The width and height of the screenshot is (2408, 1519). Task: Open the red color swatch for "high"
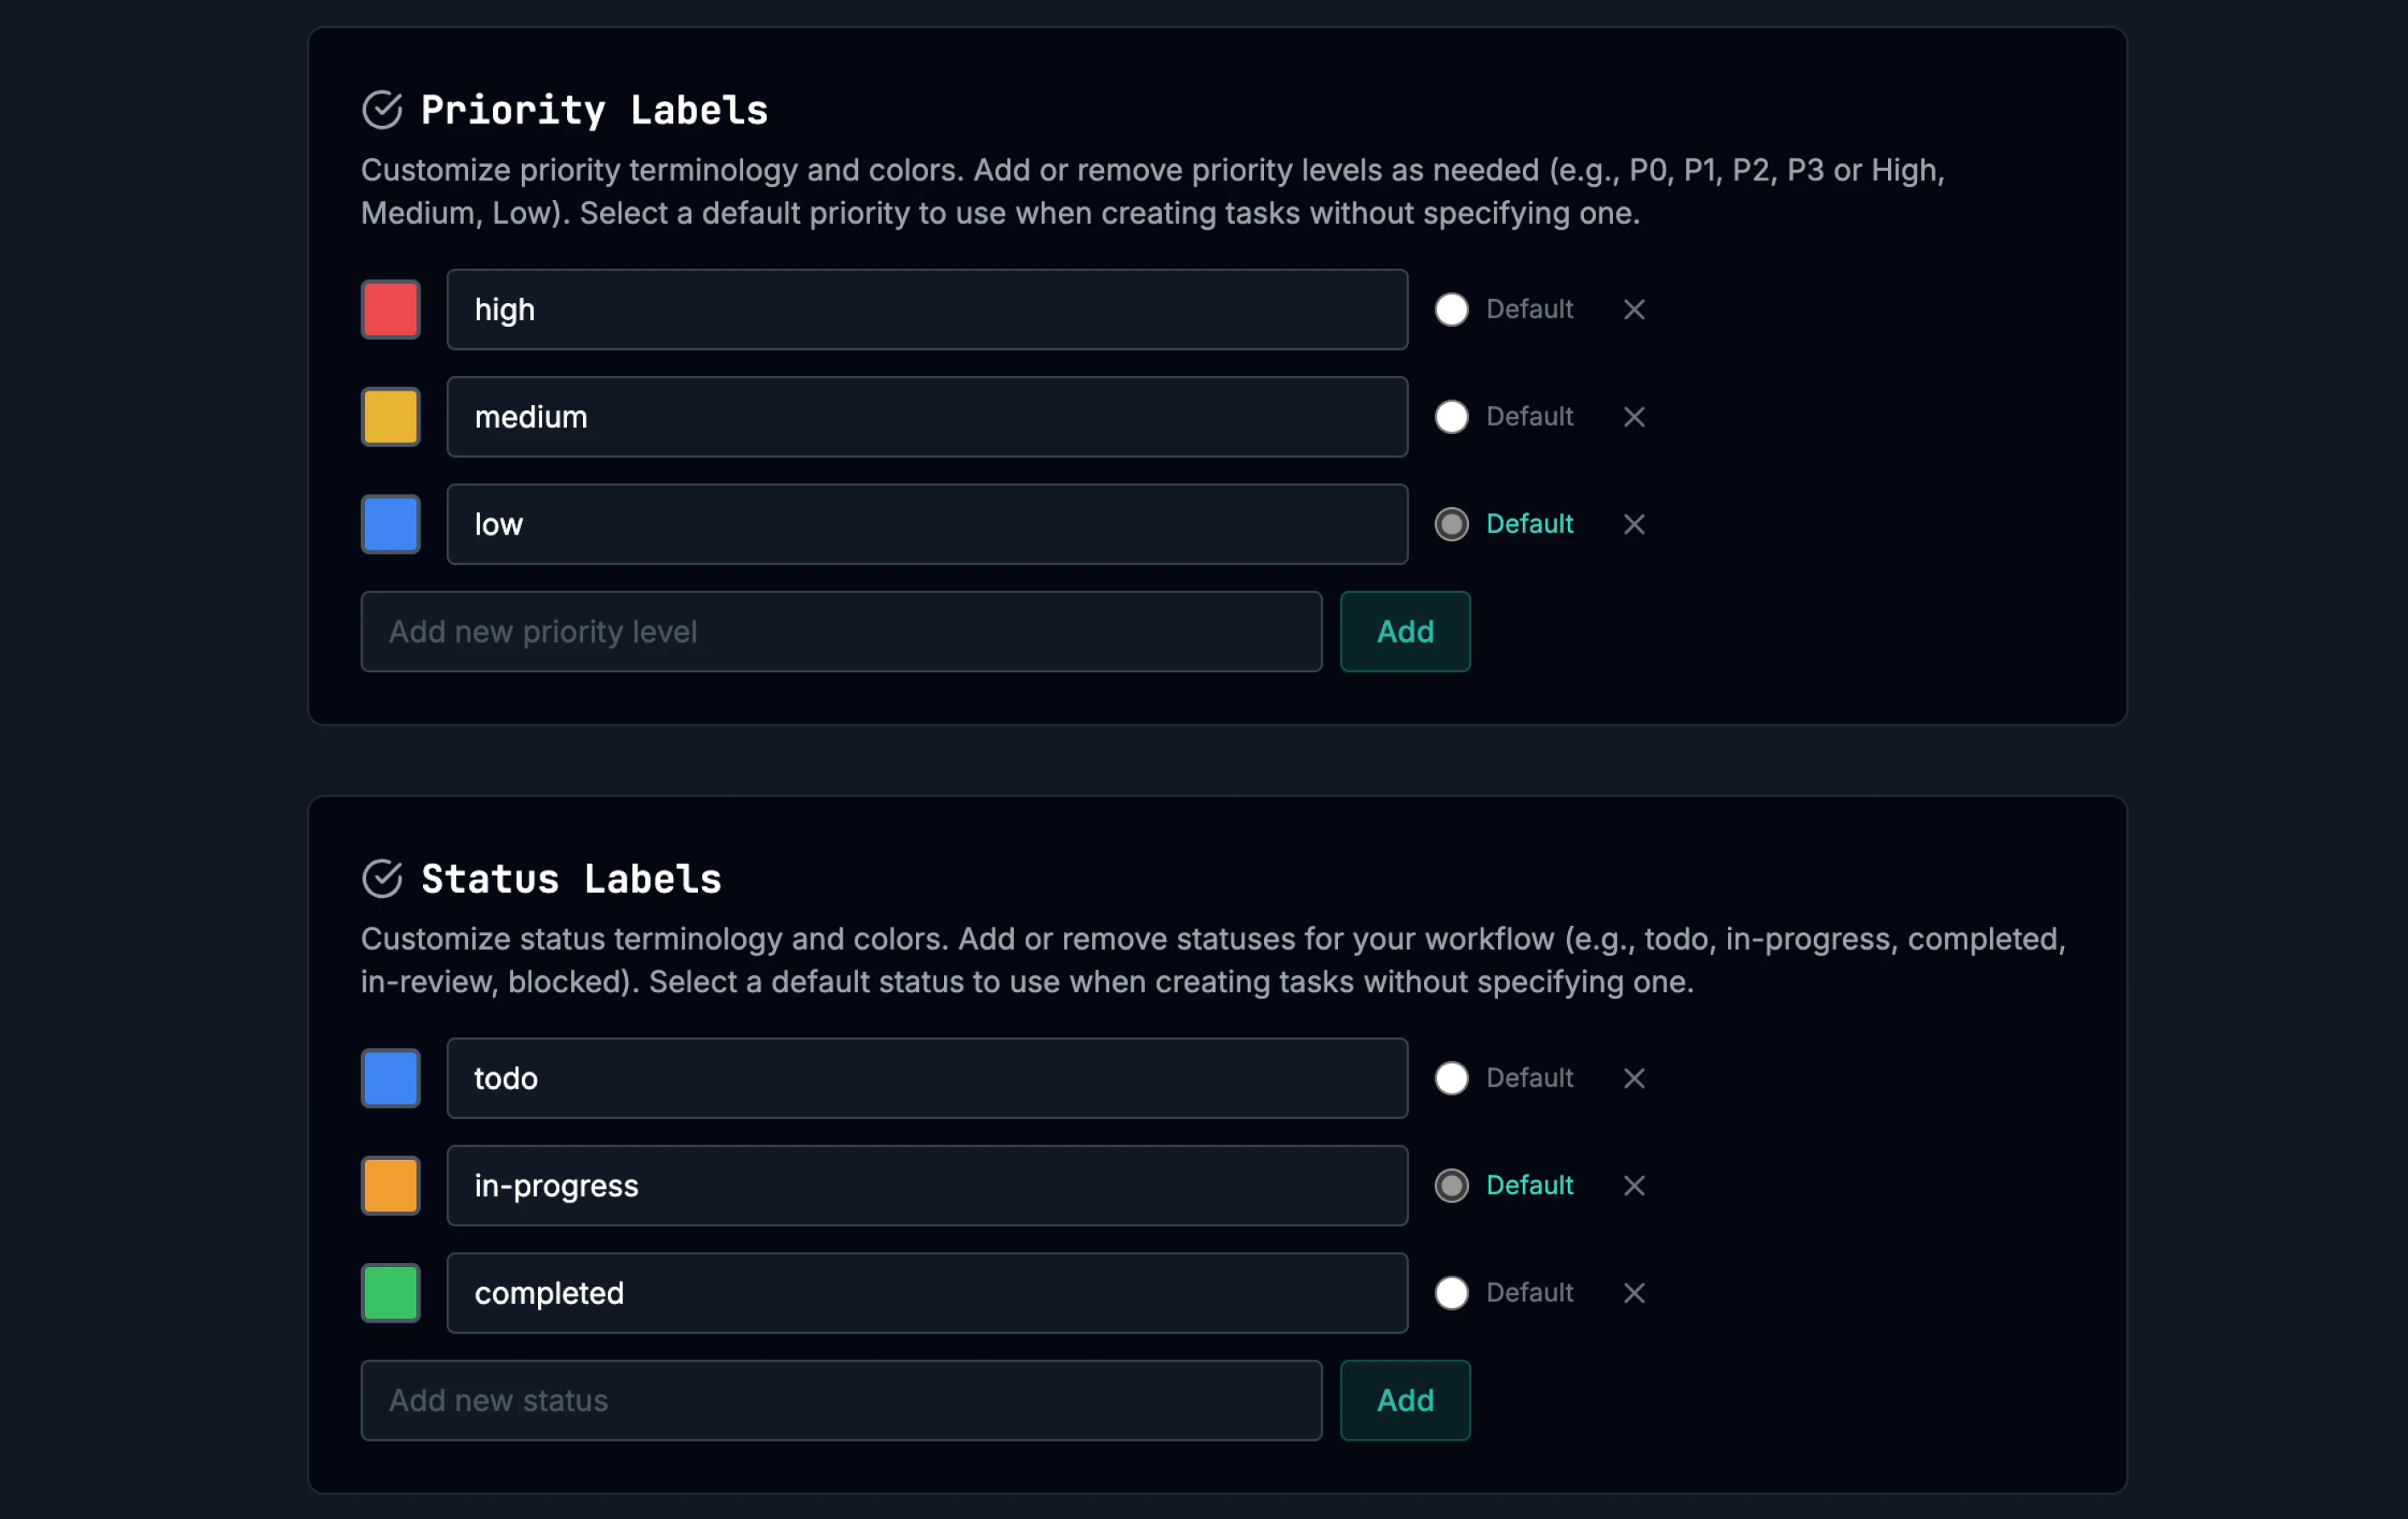pos(390,309)
